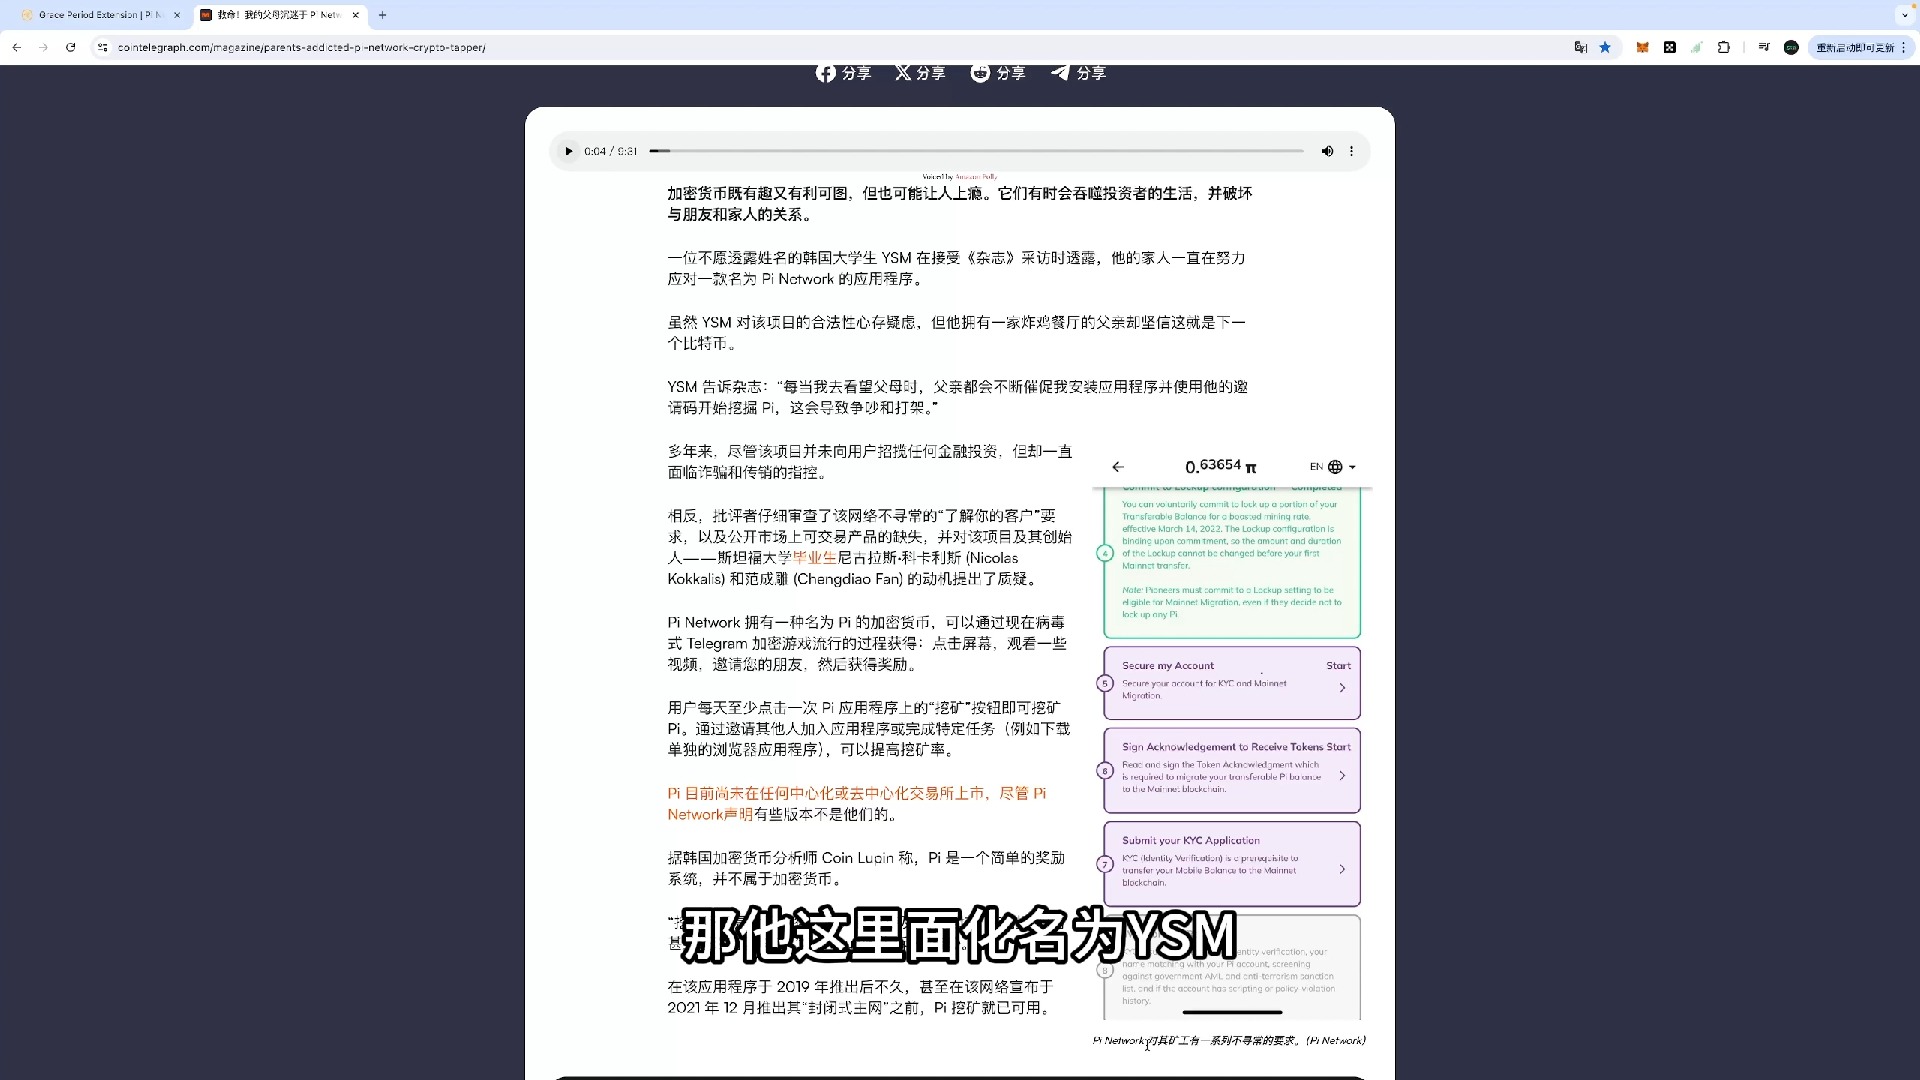Expand Secure my Account step chevron

[1342, 688]
